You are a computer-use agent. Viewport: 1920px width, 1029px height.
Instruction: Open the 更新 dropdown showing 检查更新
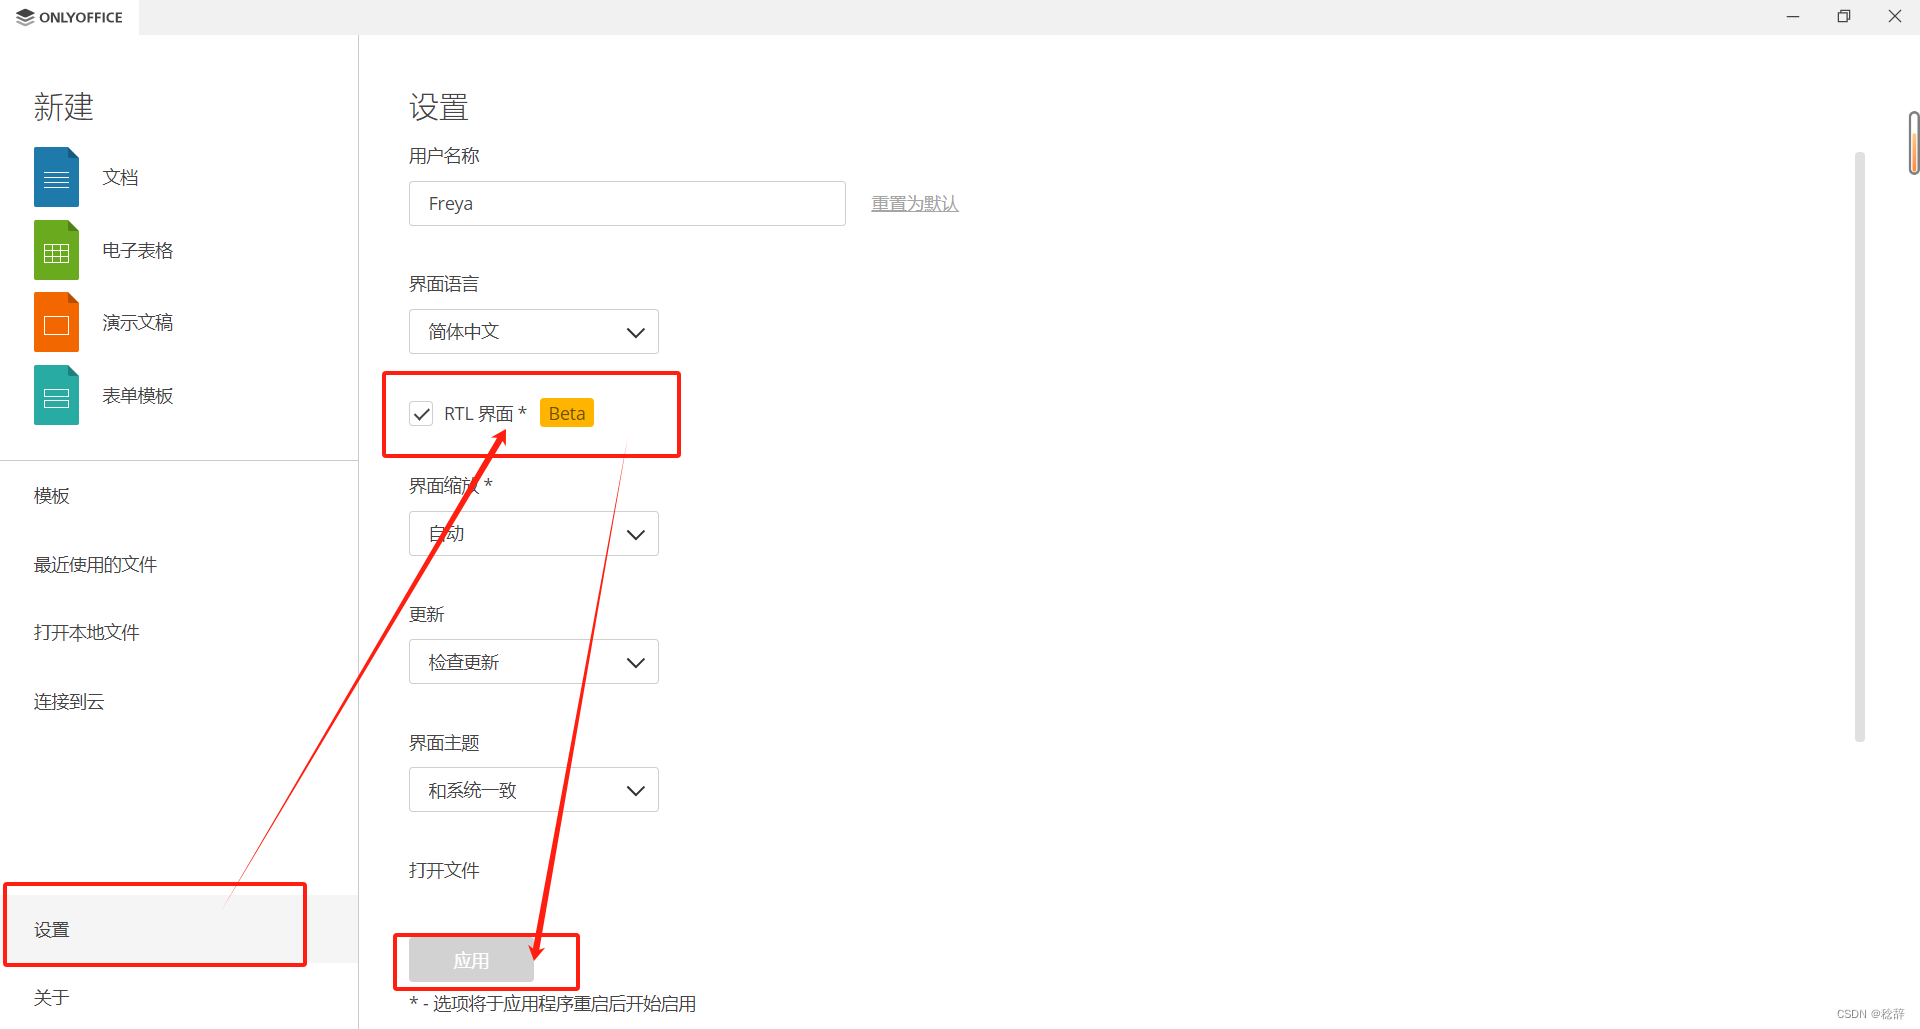(533, 662)
